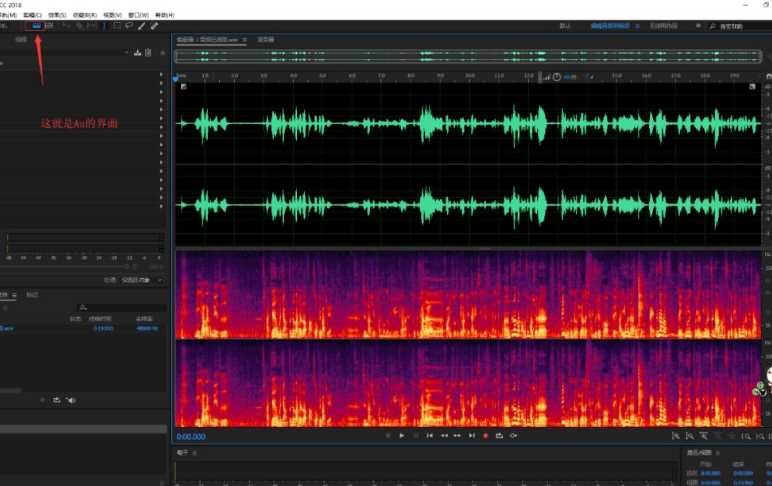Viewport: 772px width, 486px height.
Task: Click the HUD gain dB value
Action: point(571,77)
